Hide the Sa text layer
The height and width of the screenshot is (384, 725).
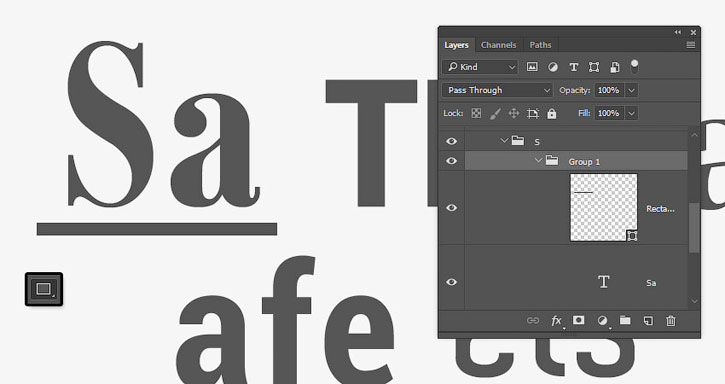(x=452, y=282)
